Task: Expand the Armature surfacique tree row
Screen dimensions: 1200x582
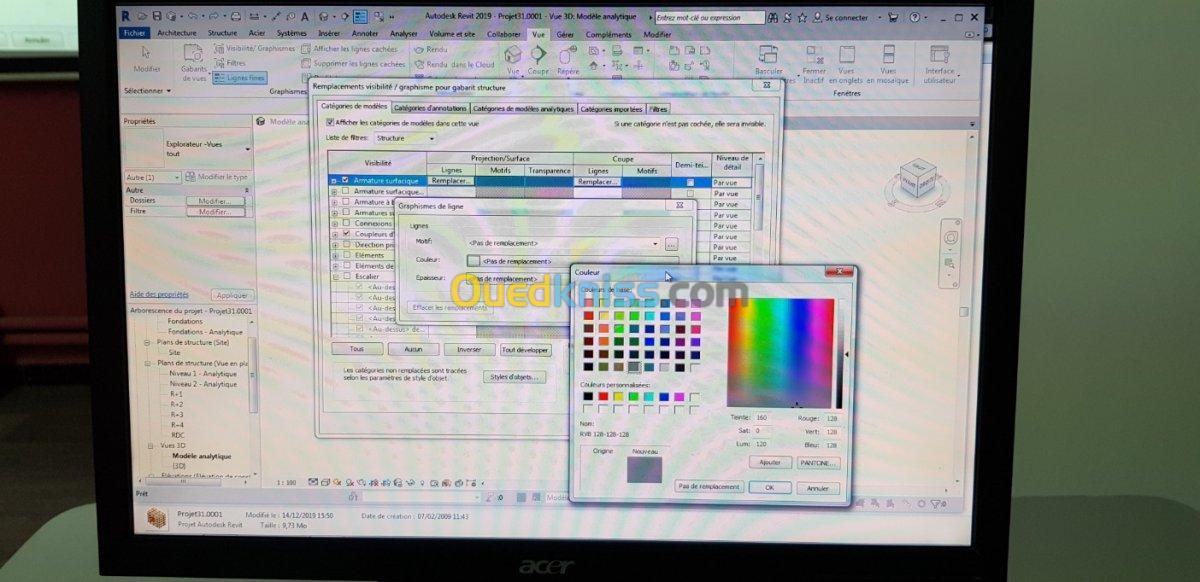Action: pos(334,181)
